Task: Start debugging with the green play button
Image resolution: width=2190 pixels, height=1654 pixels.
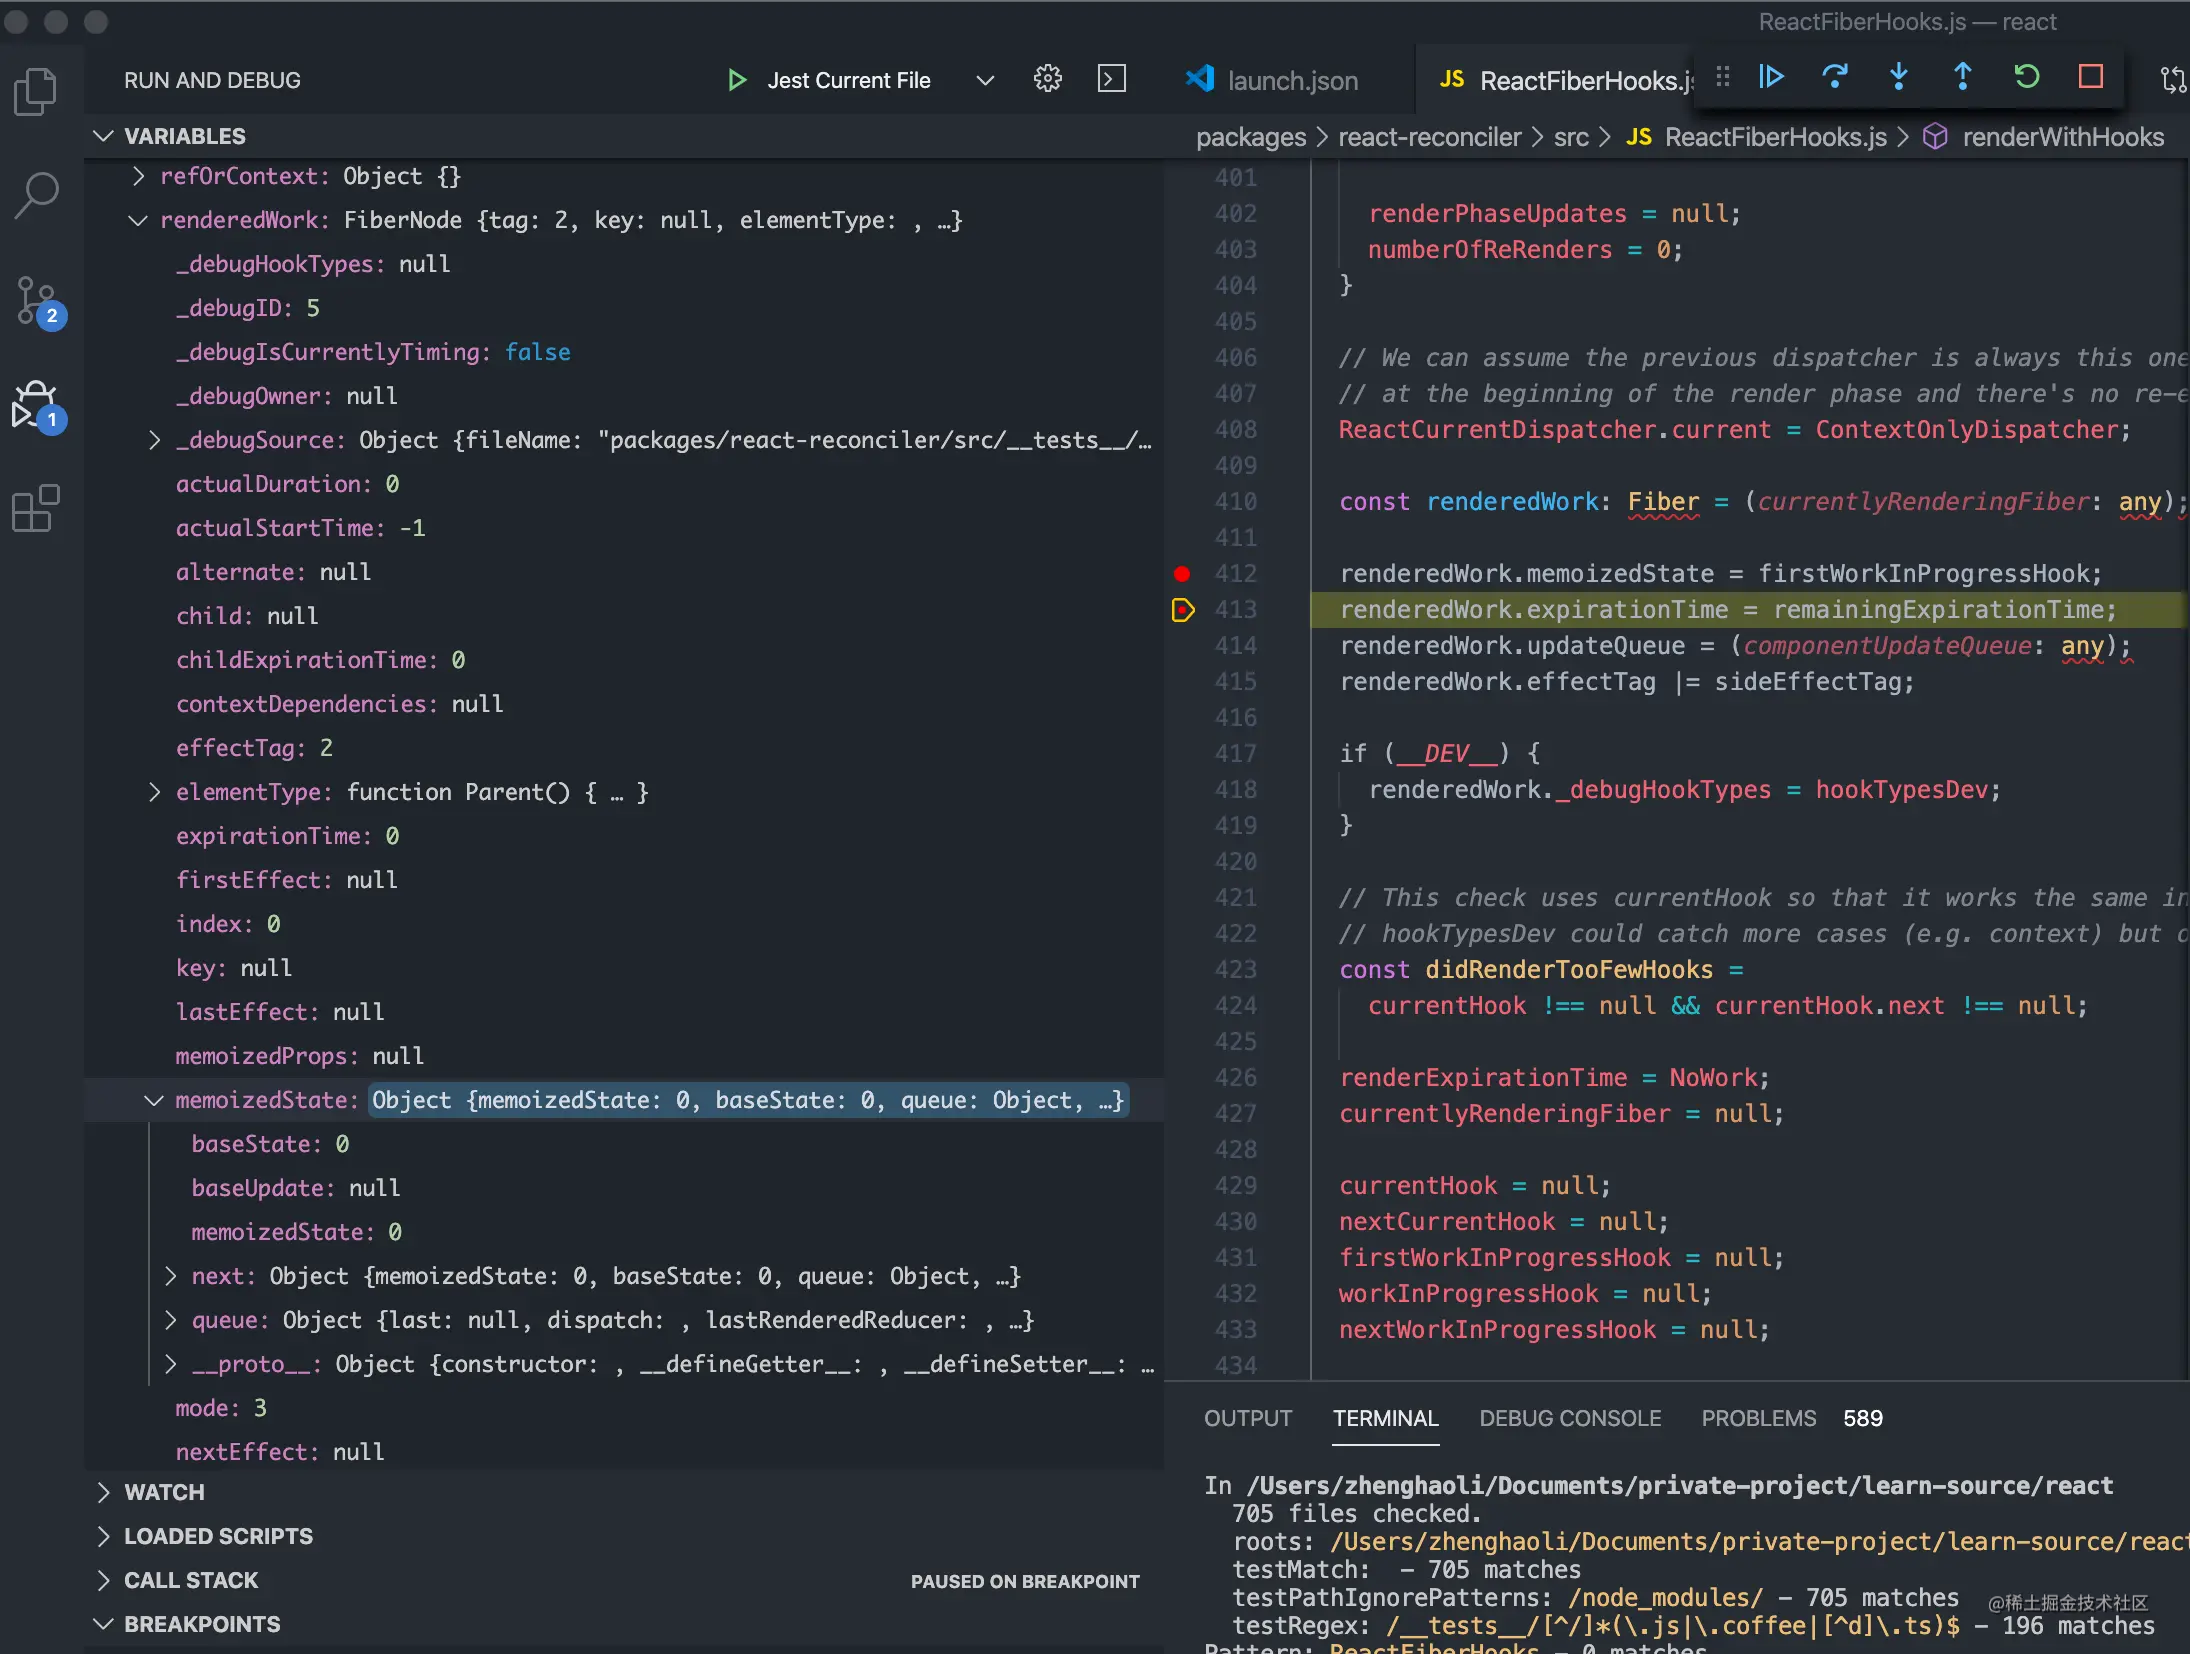Action: pos(737,80)
